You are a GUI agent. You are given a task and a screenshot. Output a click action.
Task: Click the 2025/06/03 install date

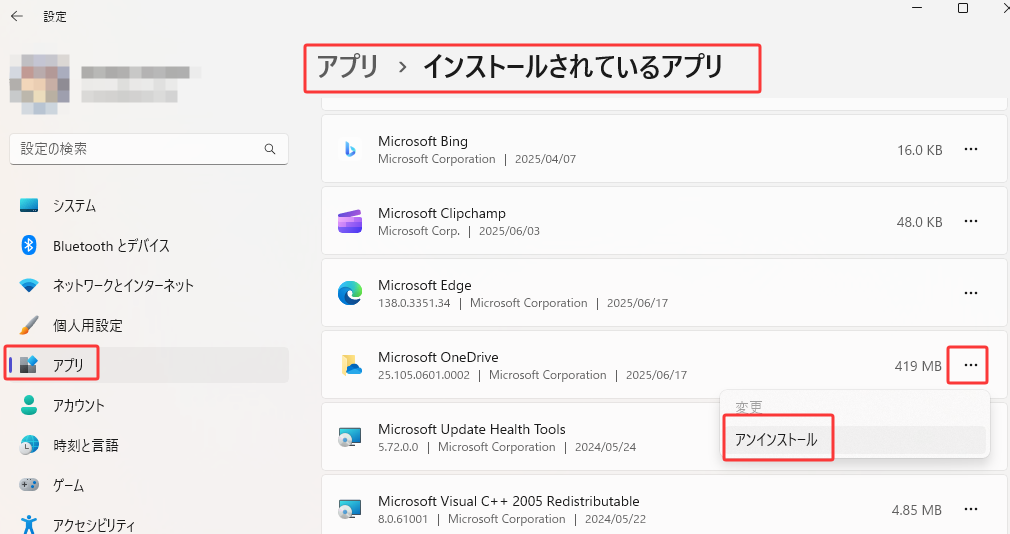pyautogui.click(x=510, y=231)
